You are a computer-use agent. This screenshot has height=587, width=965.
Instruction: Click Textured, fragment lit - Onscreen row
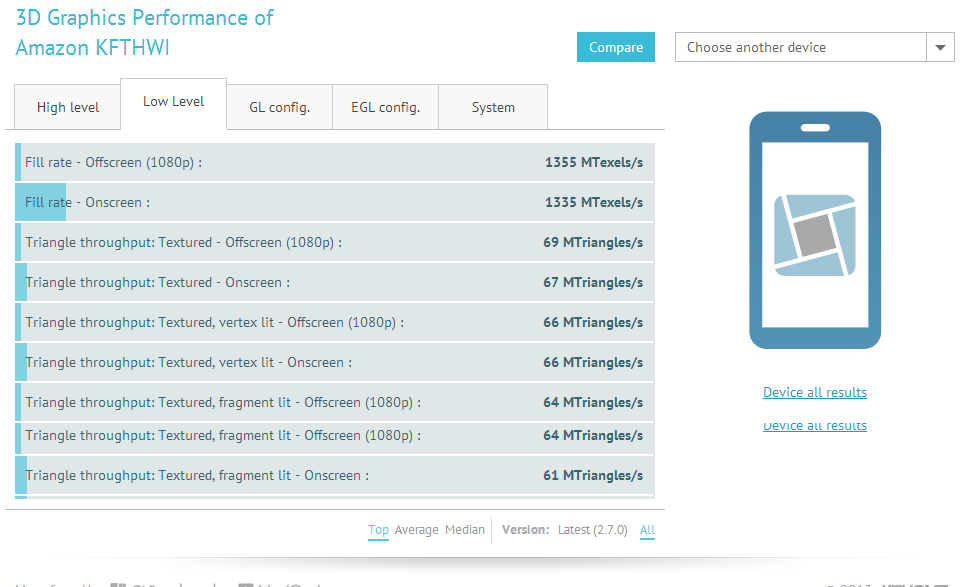tap(335, 476)
